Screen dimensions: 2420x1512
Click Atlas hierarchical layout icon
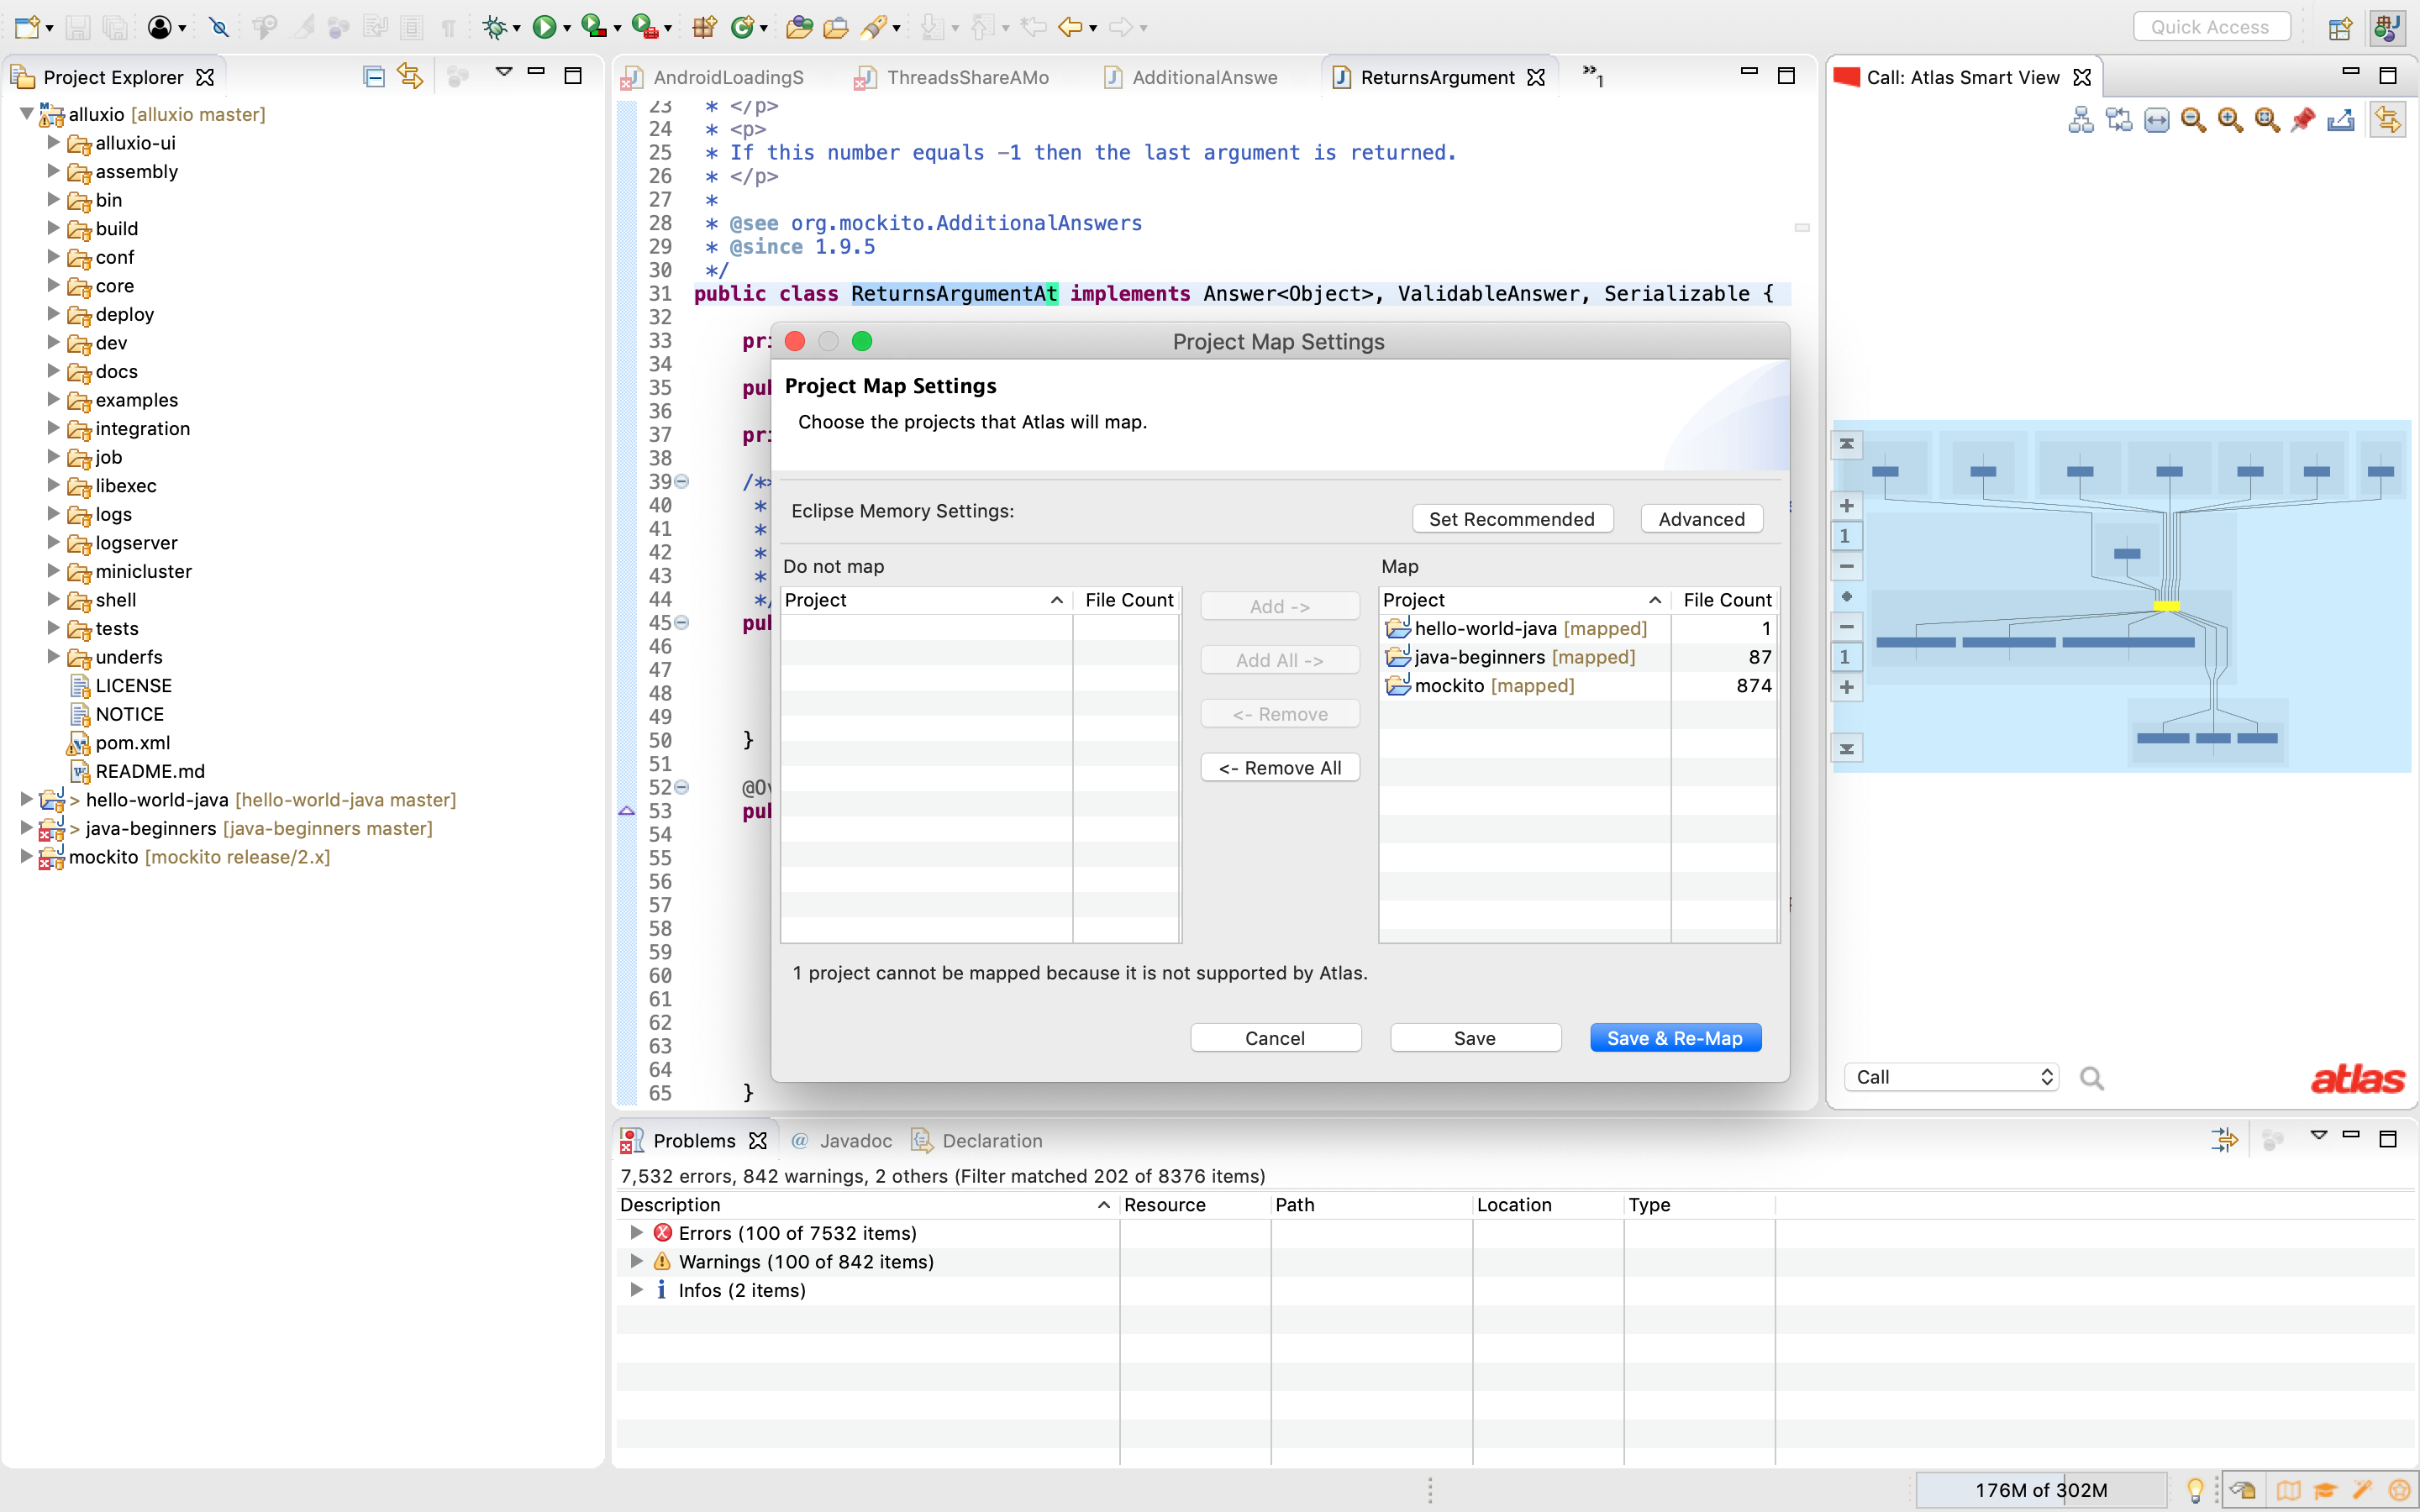click(x=2081, y=120)
